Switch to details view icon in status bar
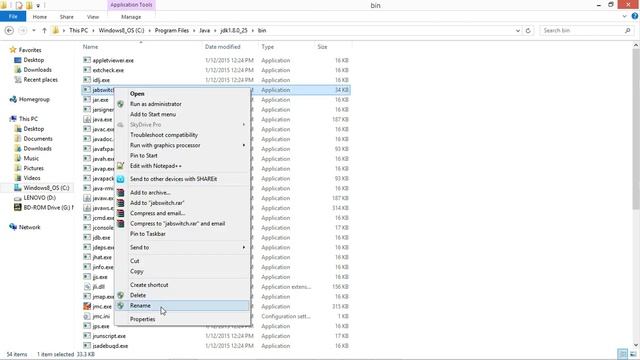 point(622,354)
